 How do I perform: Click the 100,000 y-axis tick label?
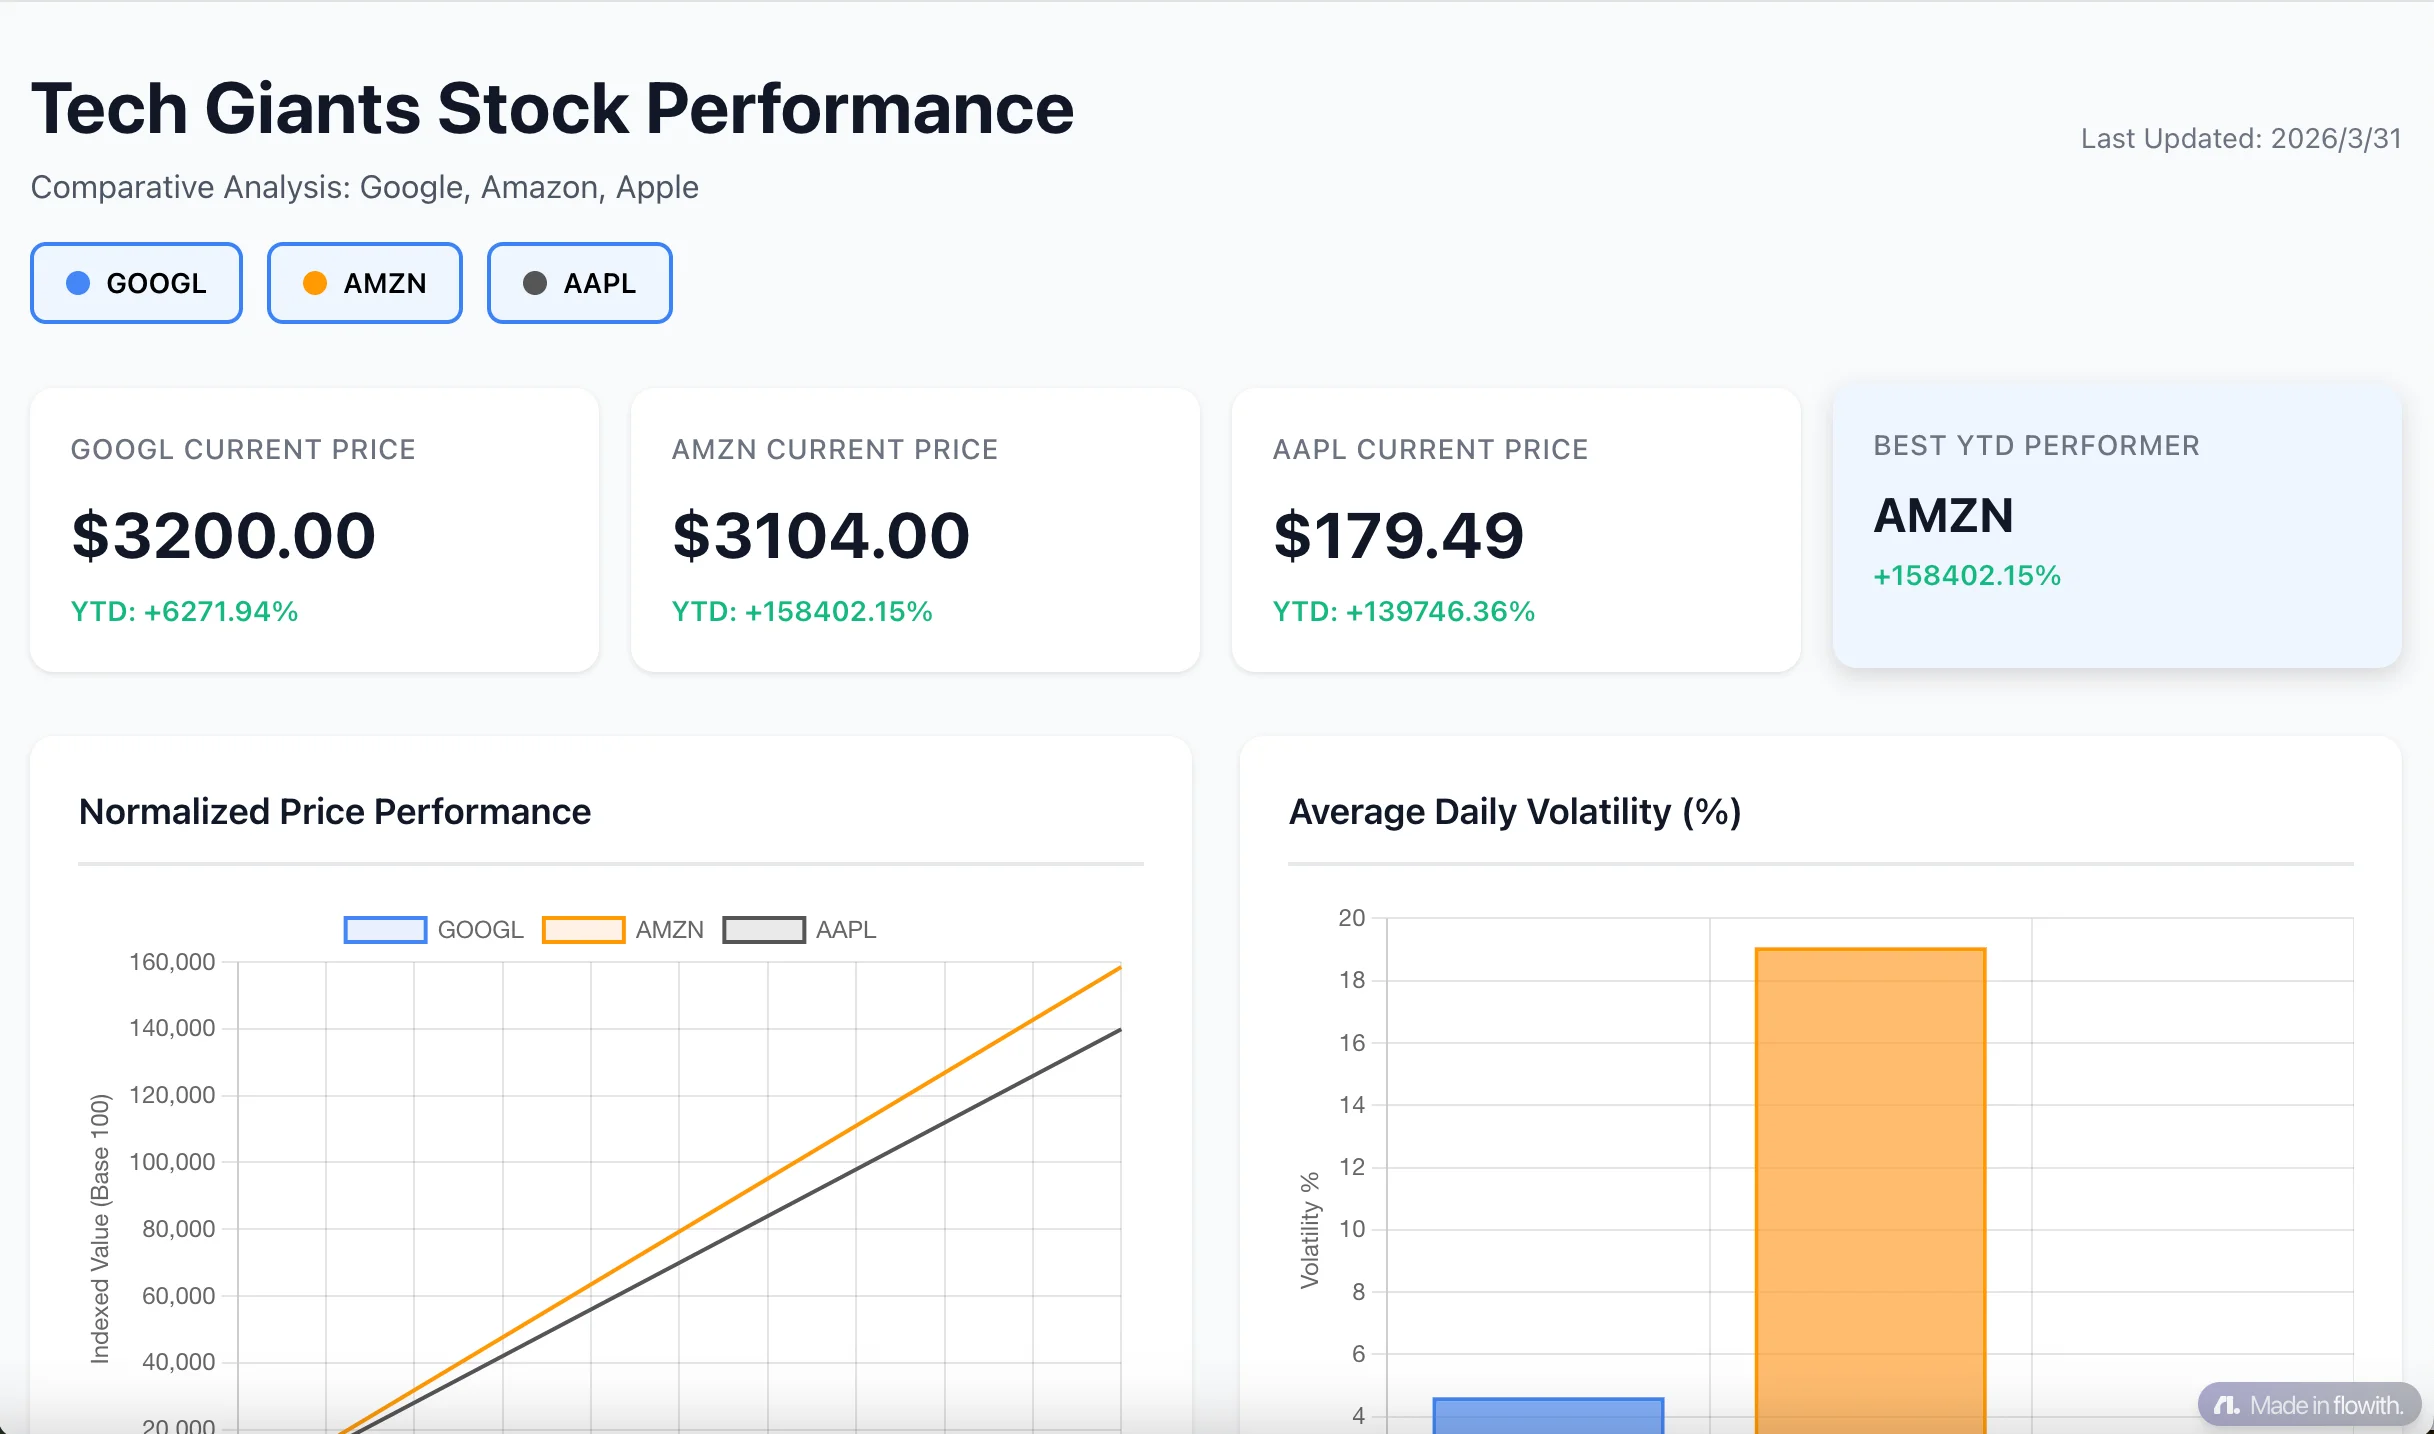click(172, 1162)
